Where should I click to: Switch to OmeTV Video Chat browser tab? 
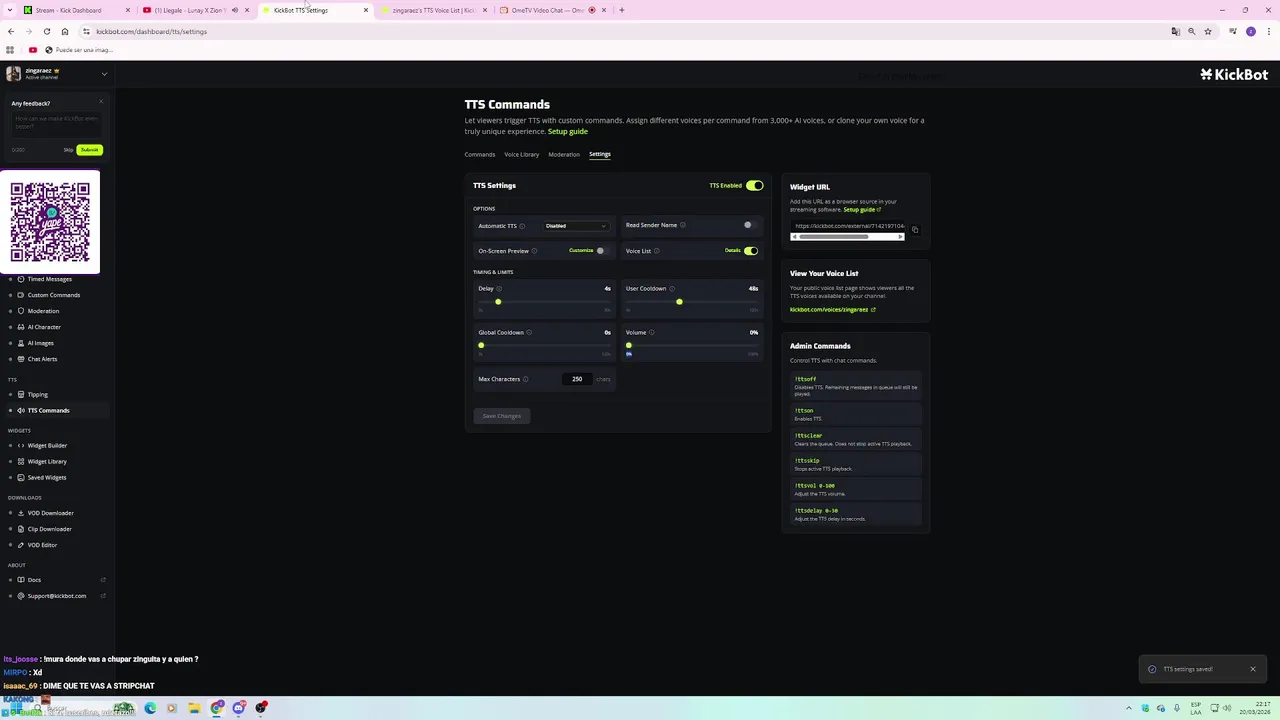(x=552, y=10)
